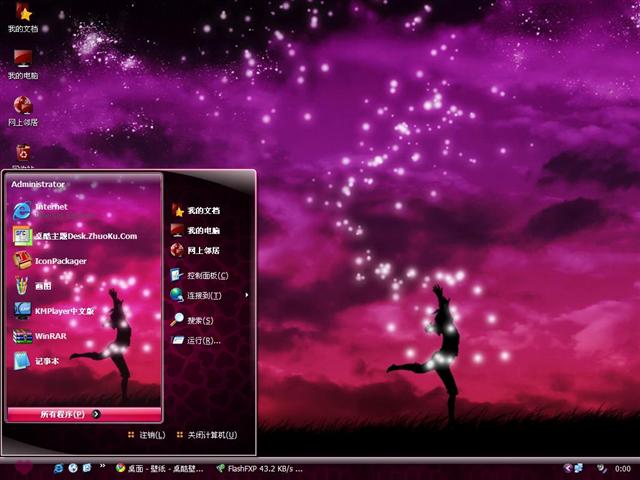Viewport: 640px width, 480px height.
Task: Launch IconPackager from Start menu
Action: tap(60, 261)
